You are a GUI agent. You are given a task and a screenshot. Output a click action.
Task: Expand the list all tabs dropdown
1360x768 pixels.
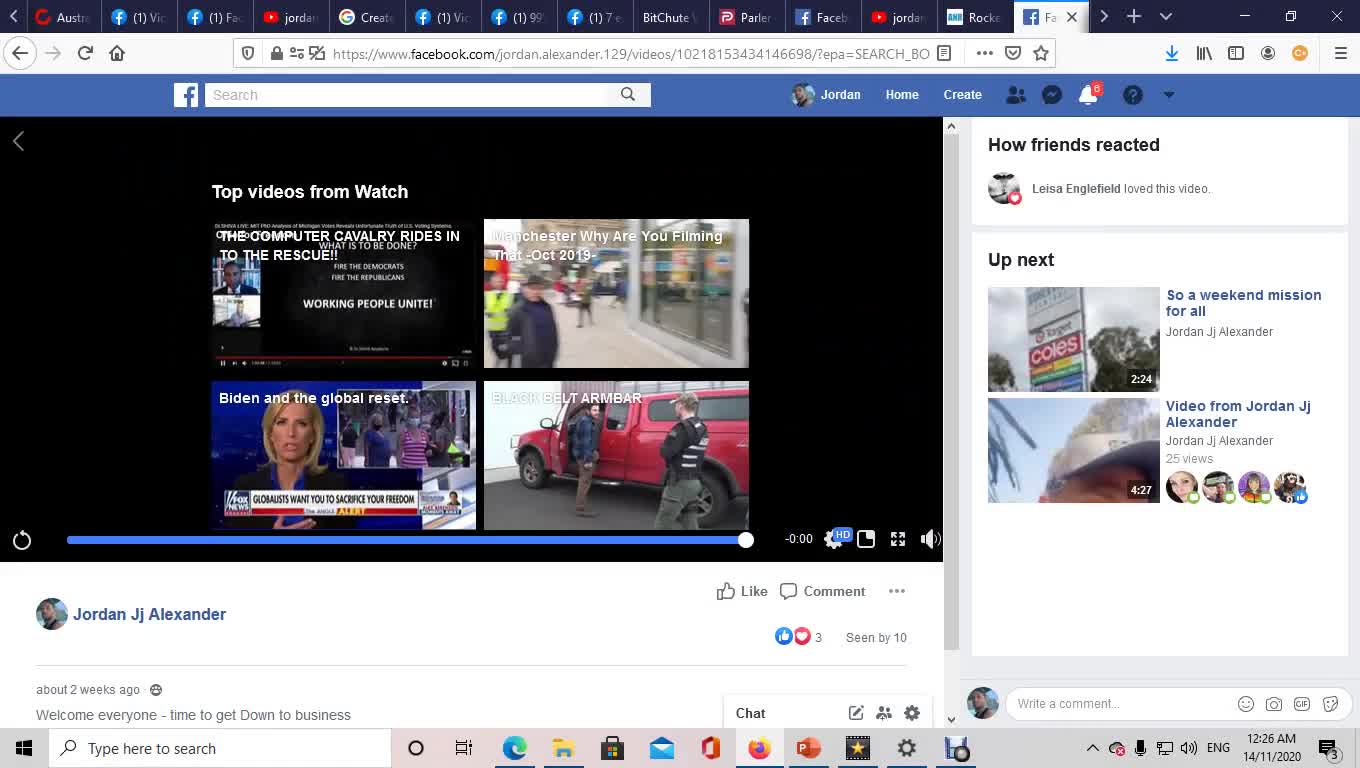(1166, 16)
